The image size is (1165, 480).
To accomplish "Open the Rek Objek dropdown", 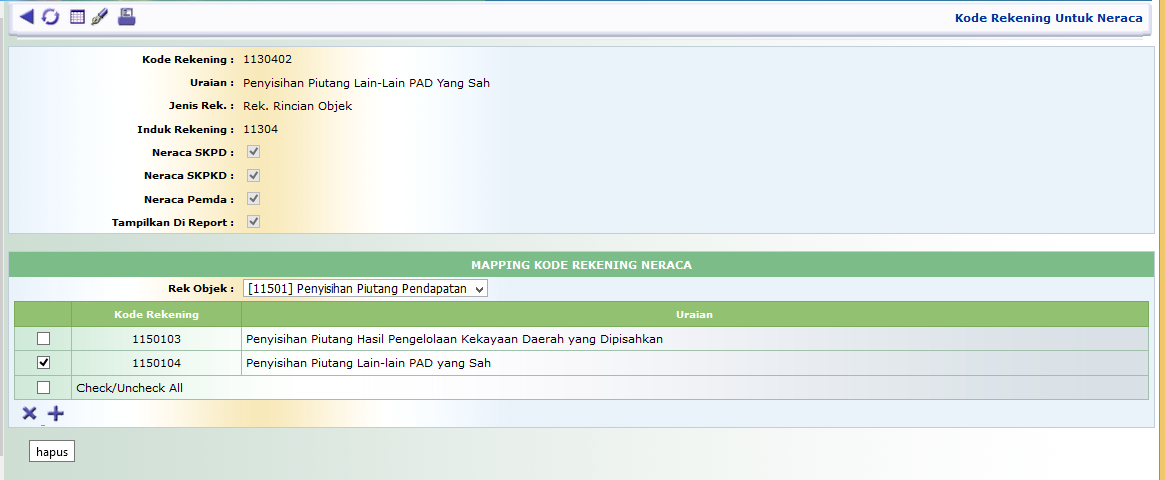I will pyautogui.click(x=365, y=289).
